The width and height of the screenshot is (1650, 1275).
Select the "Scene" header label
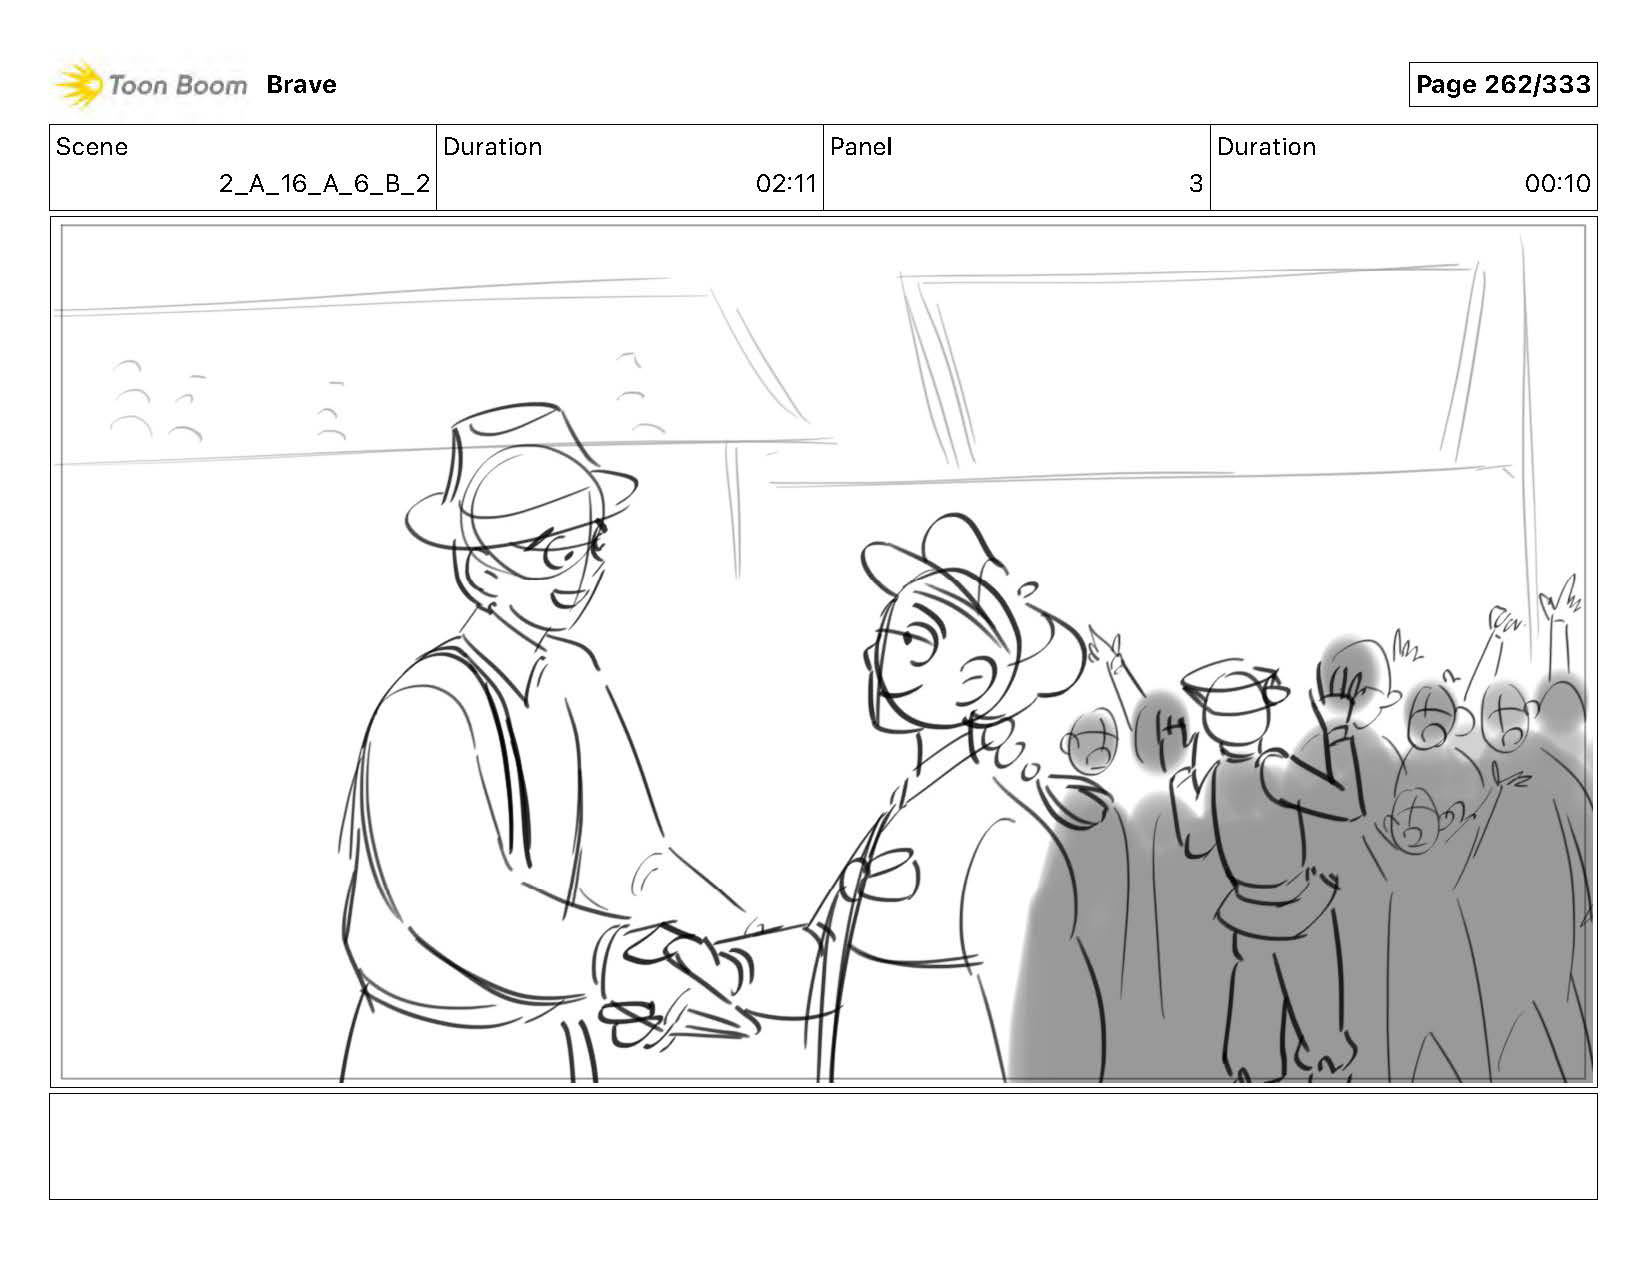tap(92, 147)
